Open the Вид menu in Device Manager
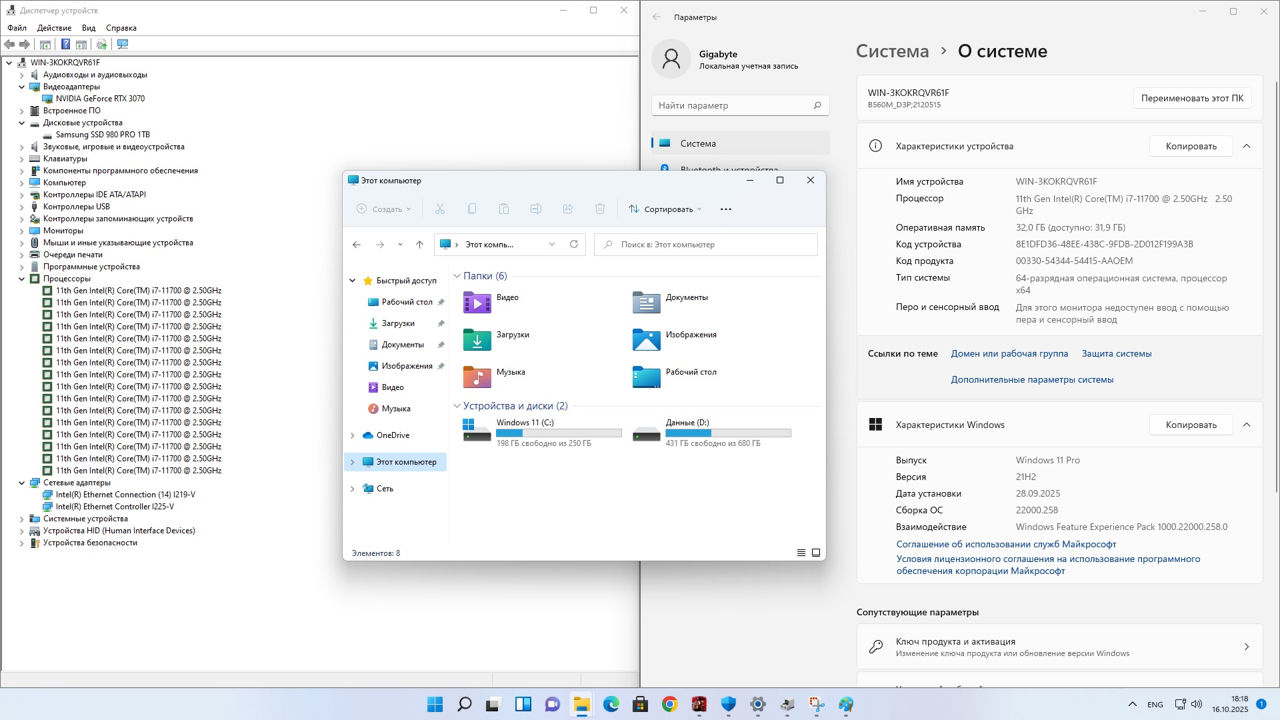This screenshot has width=1280, height=720. coord(89,28)
